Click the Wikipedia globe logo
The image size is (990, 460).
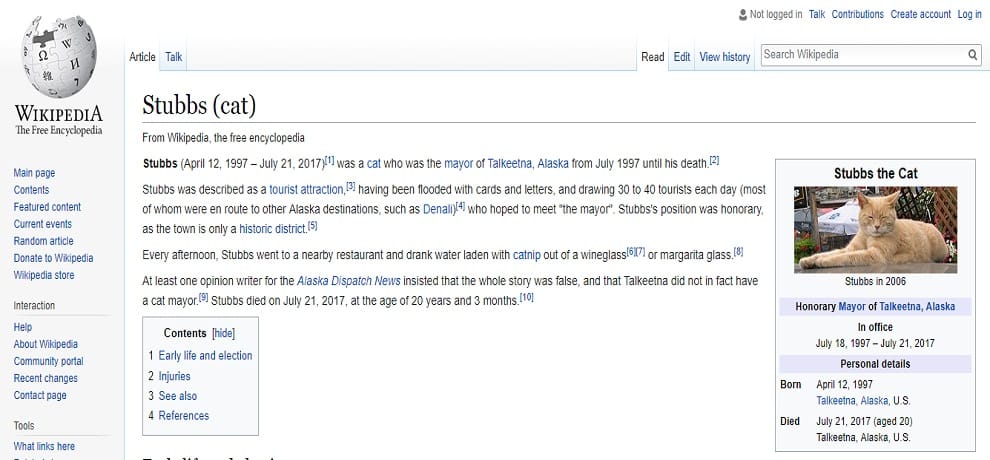click(59, 57)
